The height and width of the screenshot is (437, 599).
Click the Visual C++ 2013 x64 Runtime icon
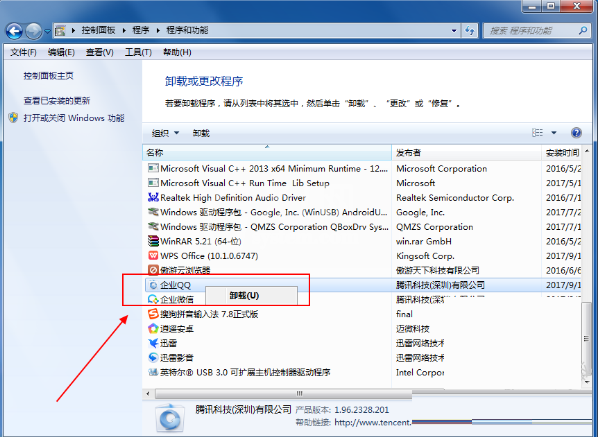153,168
